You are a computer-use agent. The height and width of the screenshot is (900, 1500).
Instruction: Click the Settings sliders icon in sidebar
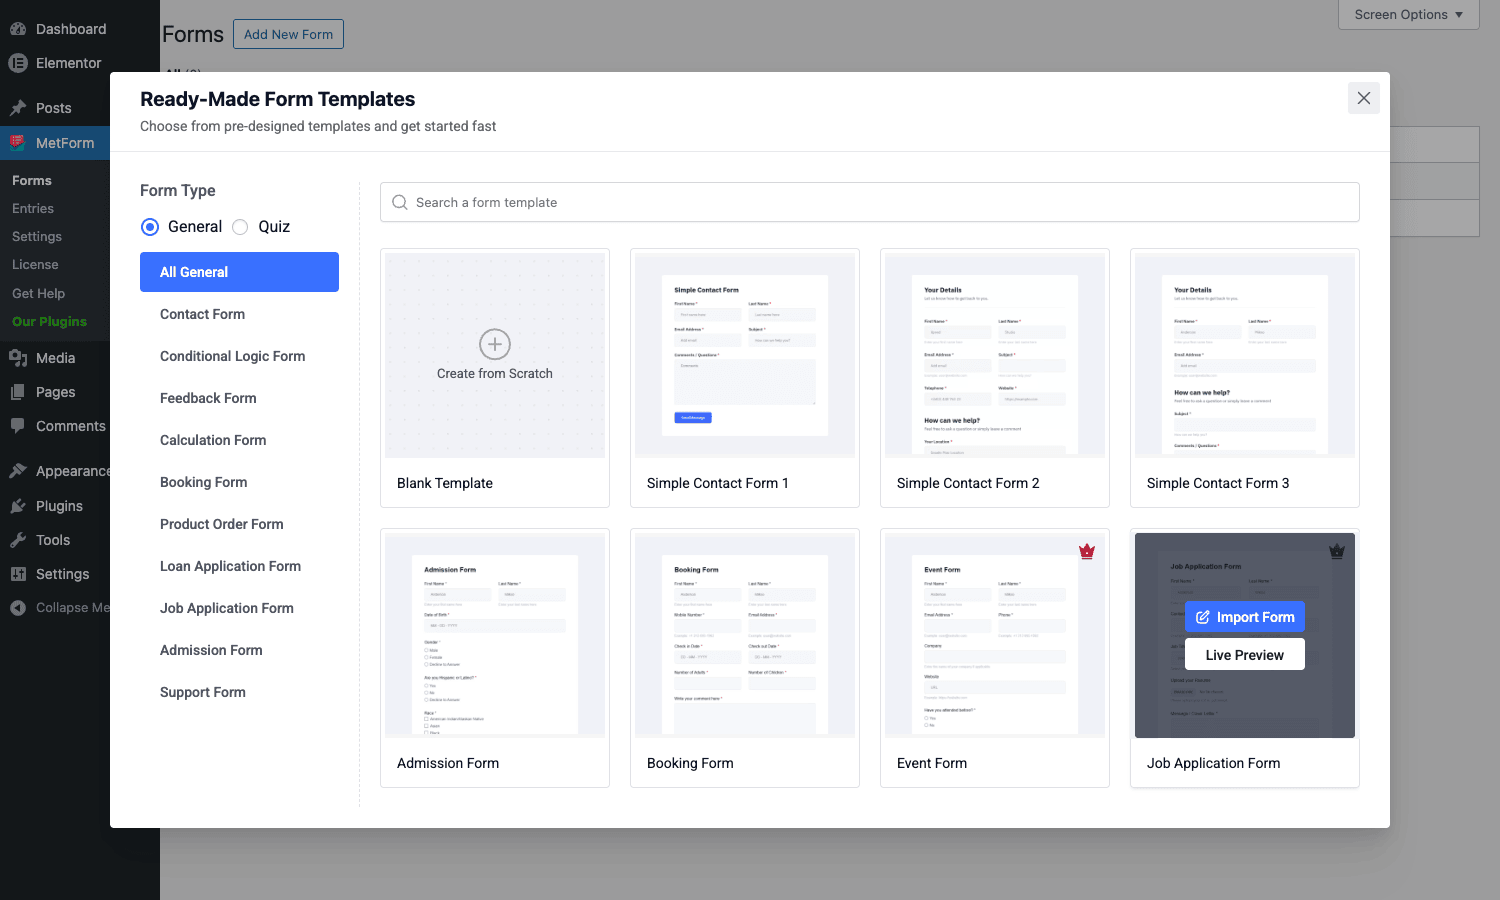18,574
